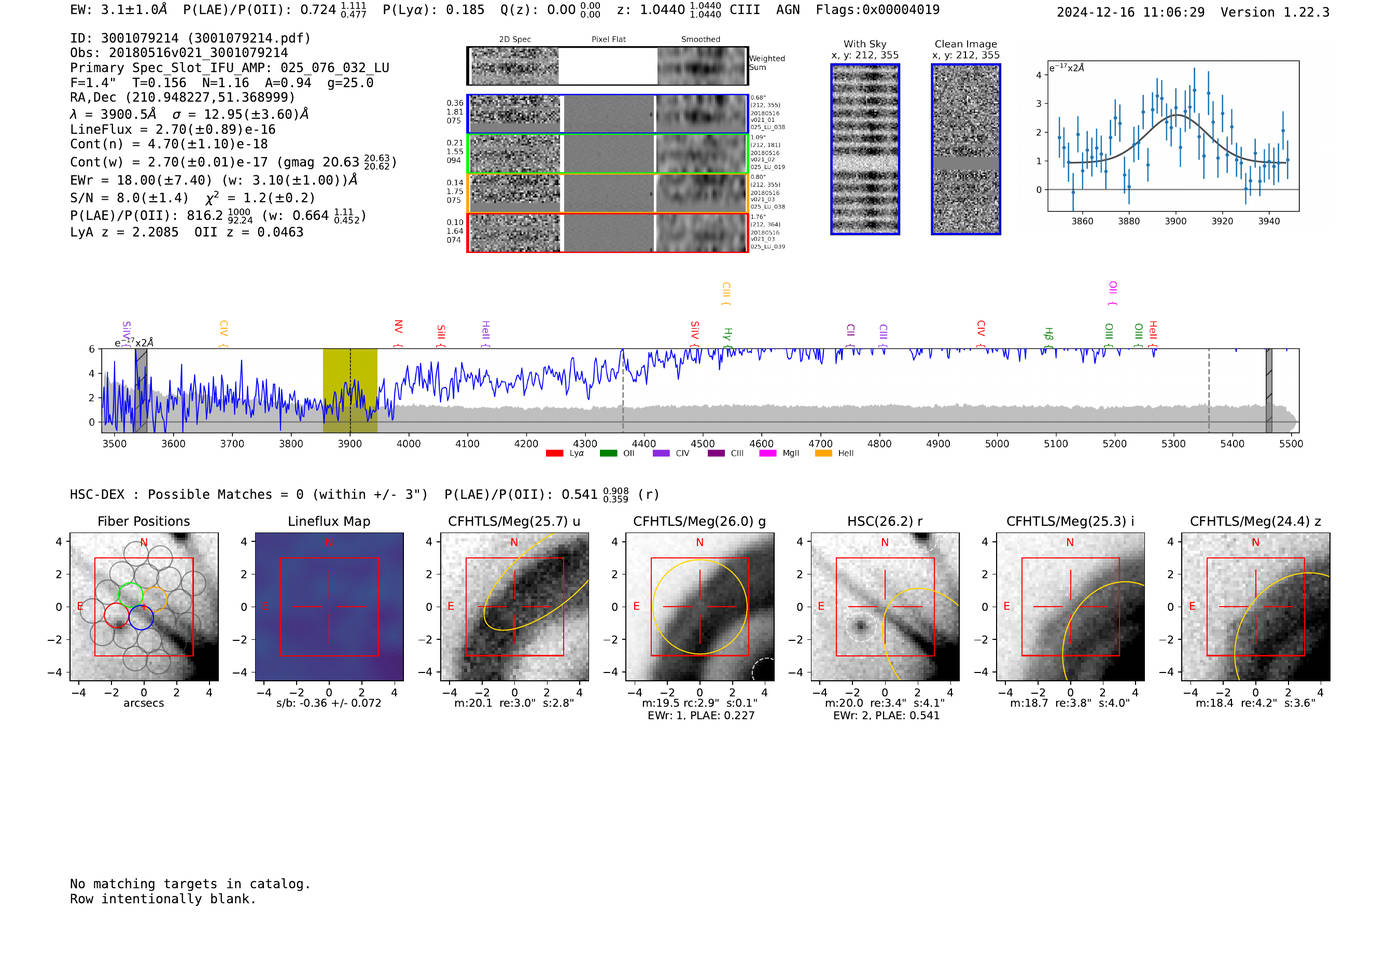Click the ID 3001079214 text line

190,38
